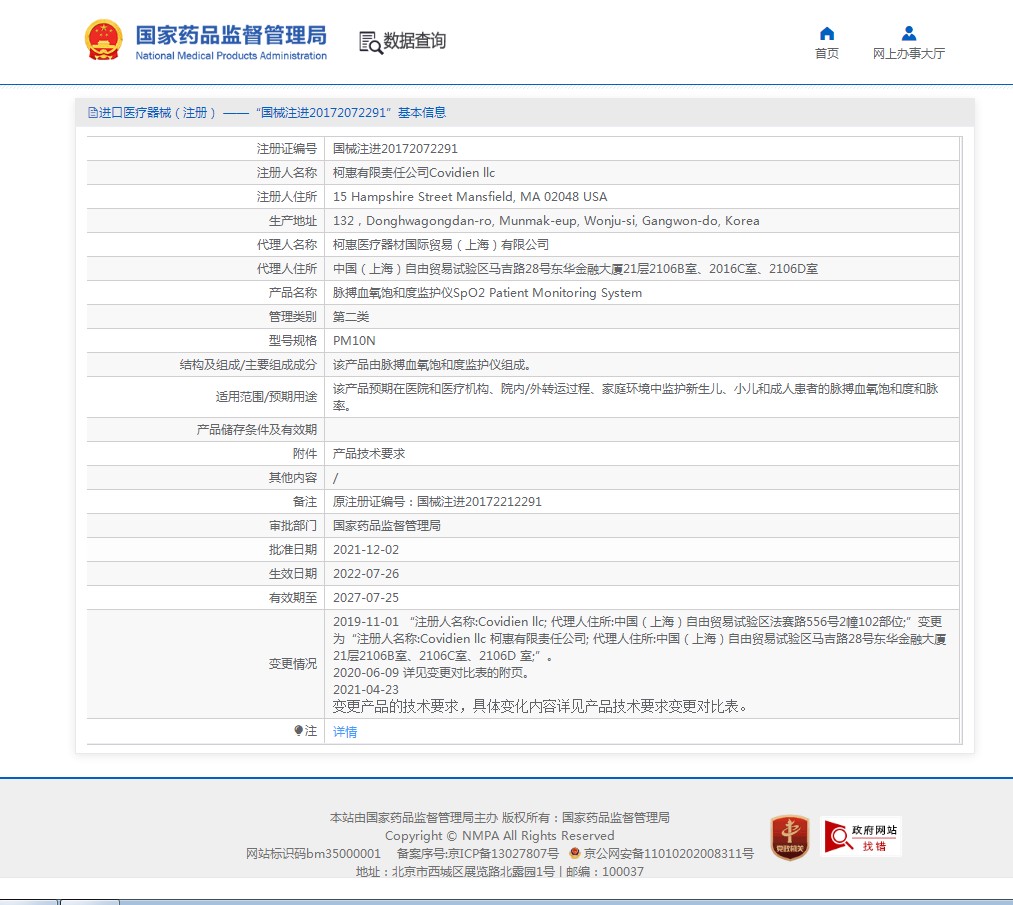Click registration number 国械注进20172072291 value

click(395, 148)
